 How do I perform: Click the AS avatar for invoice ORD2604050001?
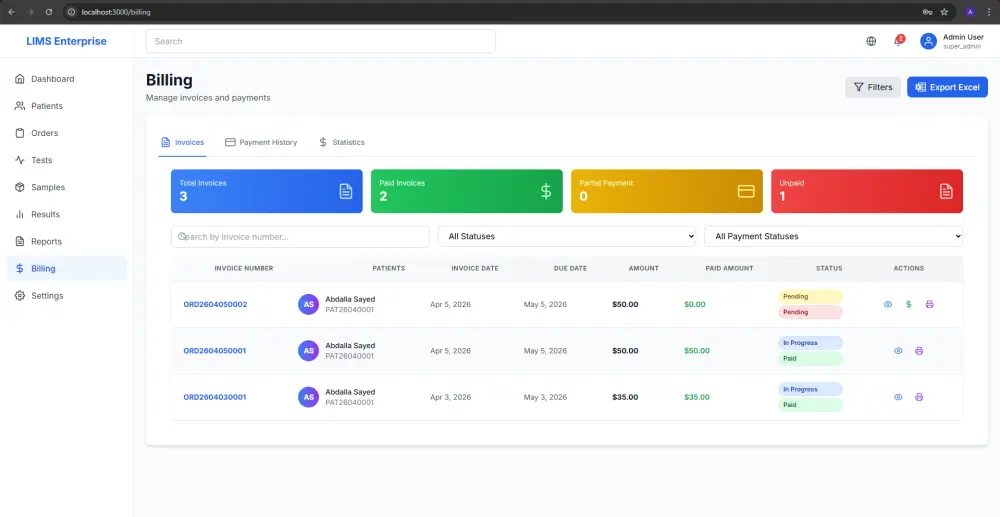(x=308, y=351)
